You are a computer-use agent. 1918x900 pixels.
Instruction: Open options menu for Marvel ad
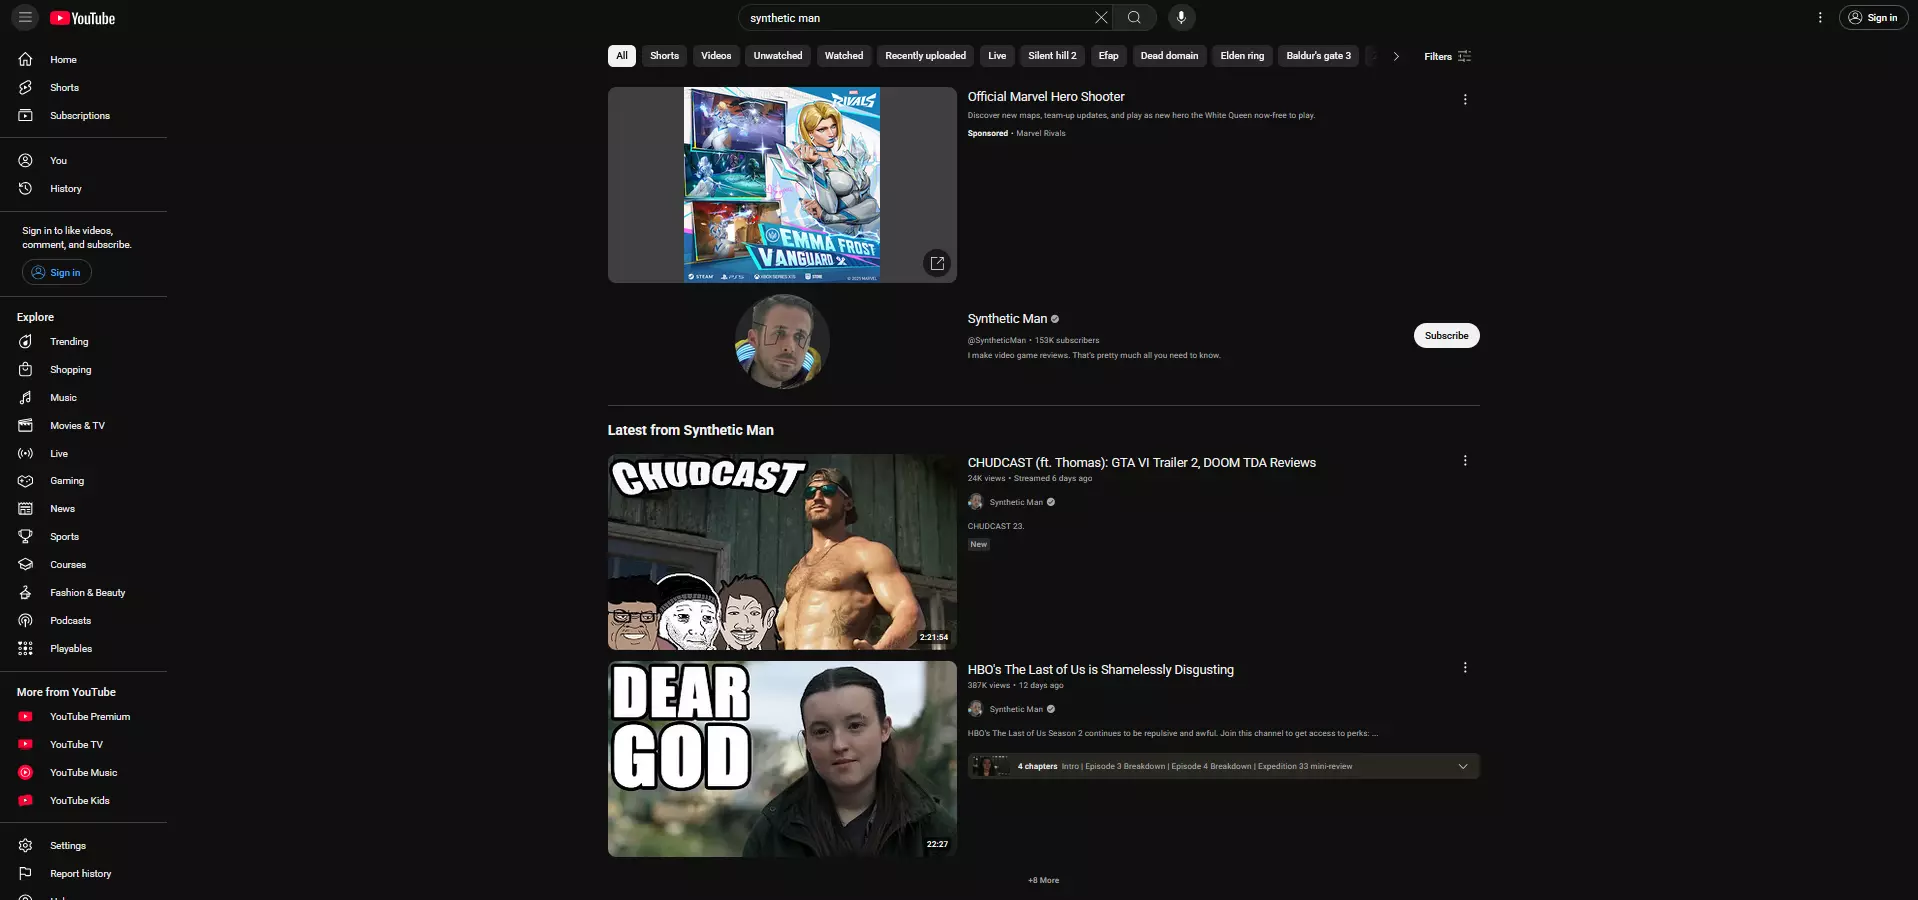(x=1465, y=100)
